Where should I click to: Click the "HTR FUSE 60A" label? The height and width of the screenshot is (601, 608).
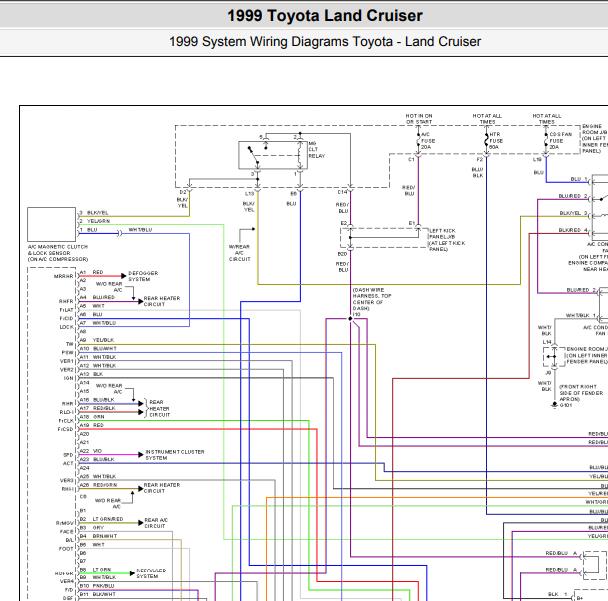(x=496, y=141)
